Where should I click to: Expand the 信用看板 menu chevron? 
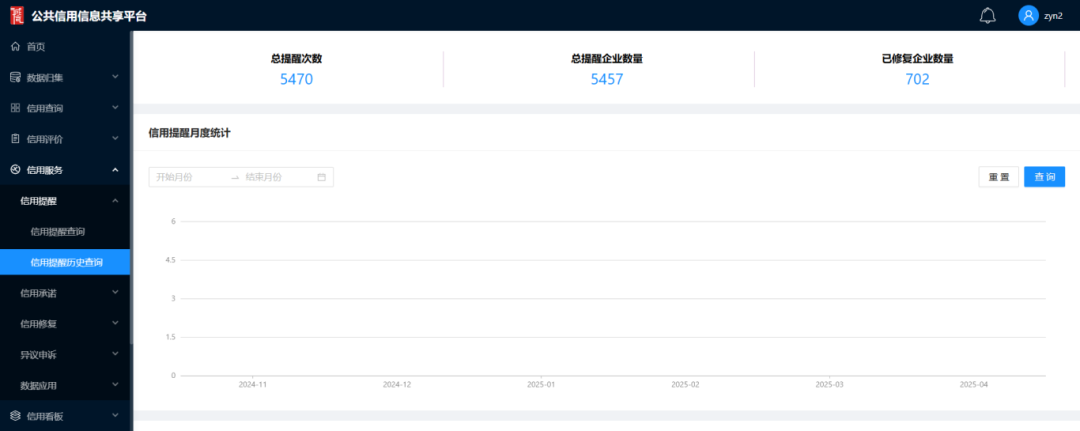(x=115, y=415)
